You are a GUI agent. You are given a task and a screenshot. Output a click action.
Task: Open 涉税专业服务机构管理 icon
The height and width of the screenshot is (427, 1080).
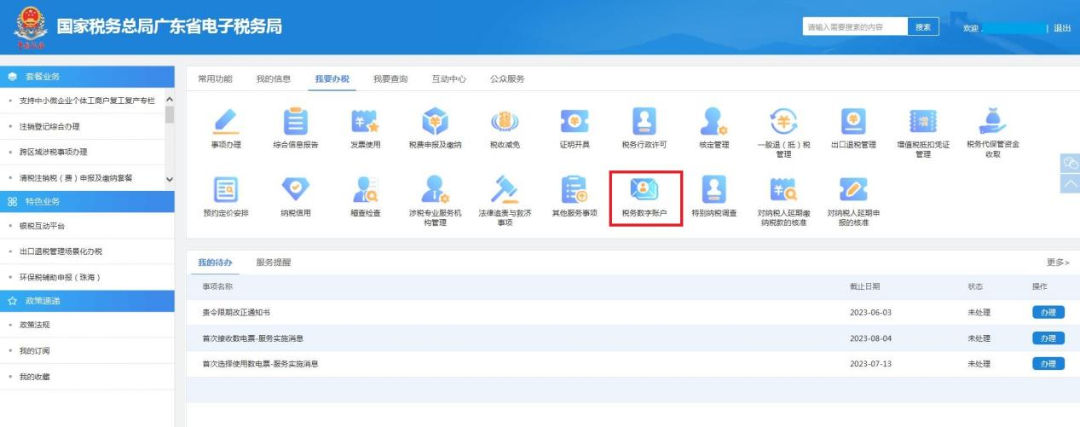[x=435, y=189]
